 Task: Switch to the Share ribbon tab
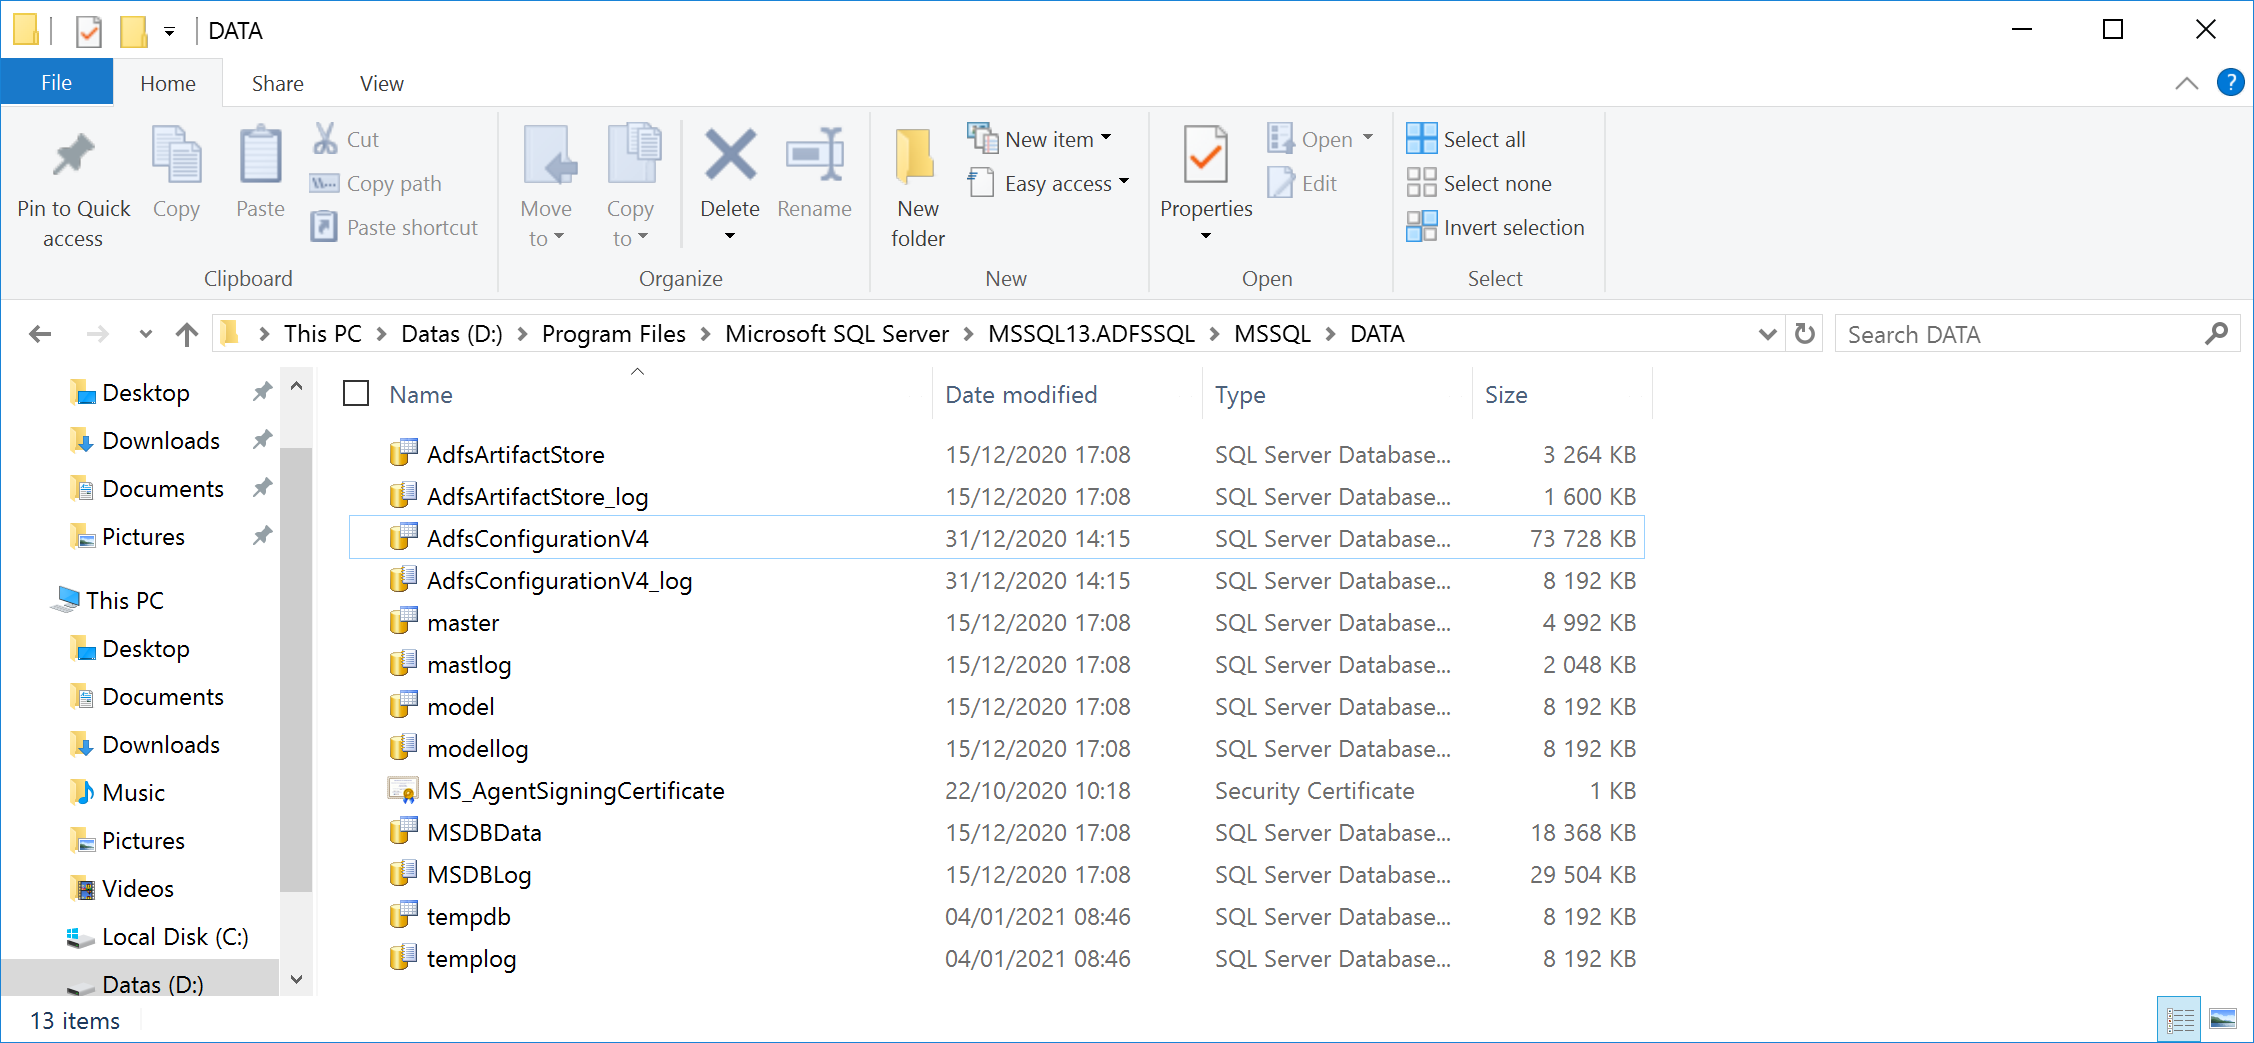pos(277,83)
